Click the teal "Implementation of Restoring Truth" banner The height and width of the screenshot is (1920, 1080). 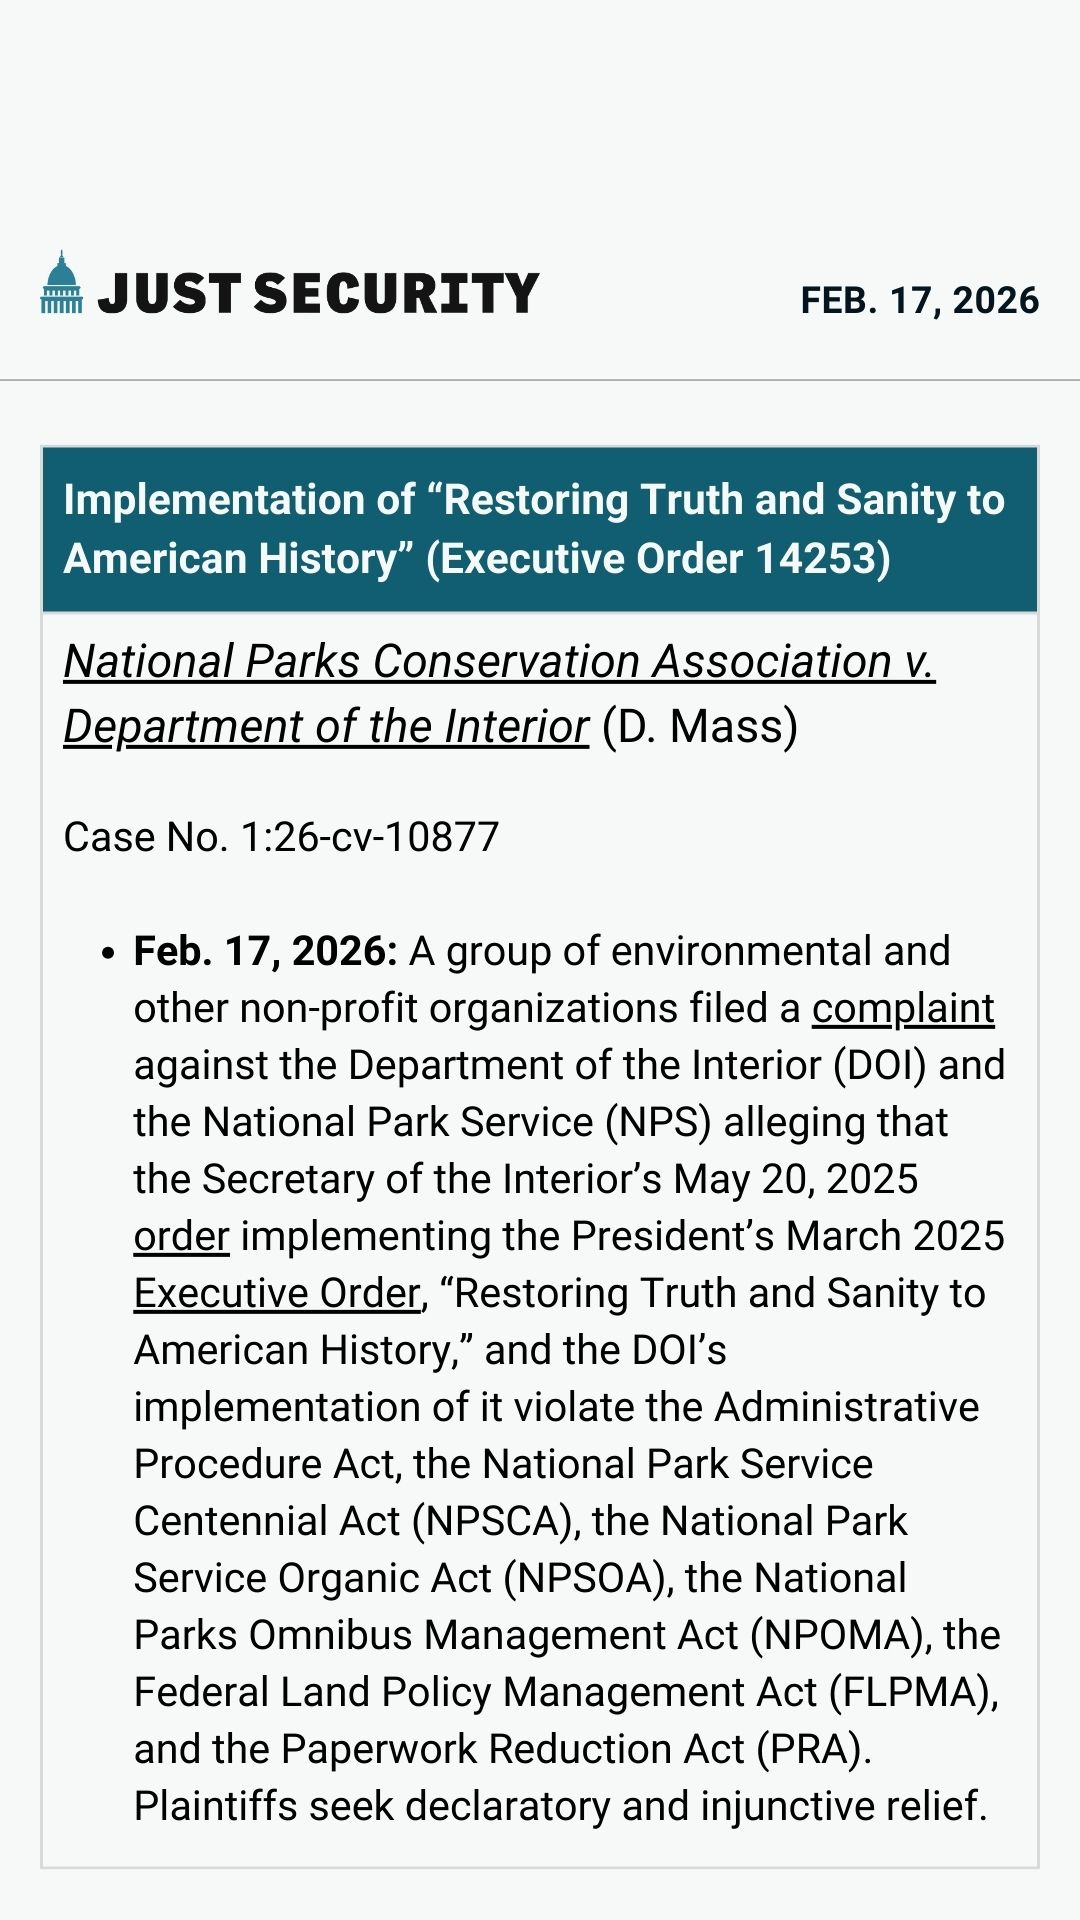click(x=539, y=529)
